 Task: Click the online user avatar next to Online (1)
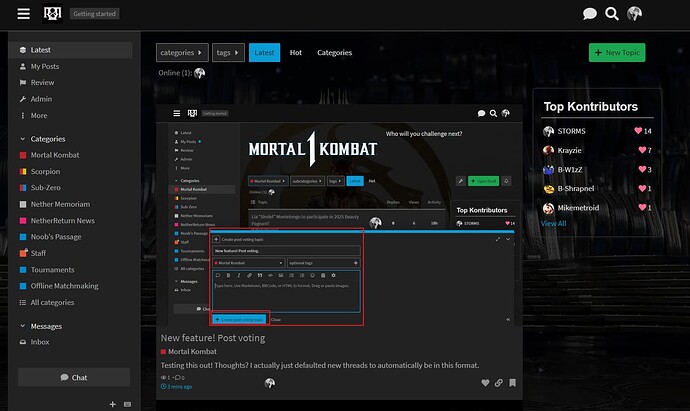(x=199, y=73)
